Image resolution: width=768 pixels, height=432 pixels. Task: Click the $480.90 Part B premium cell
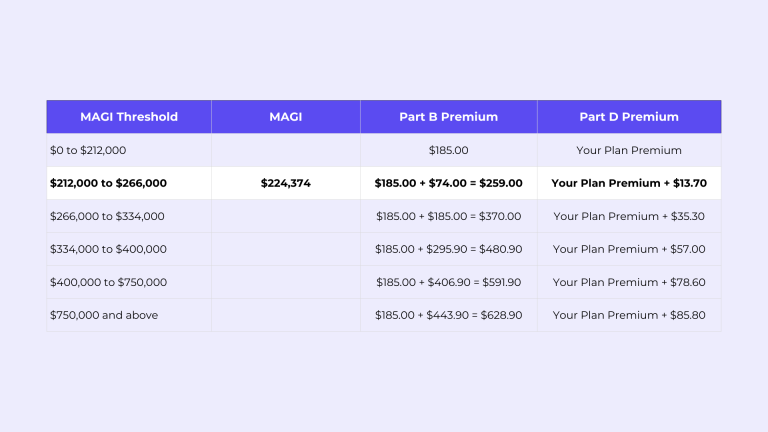449,249
